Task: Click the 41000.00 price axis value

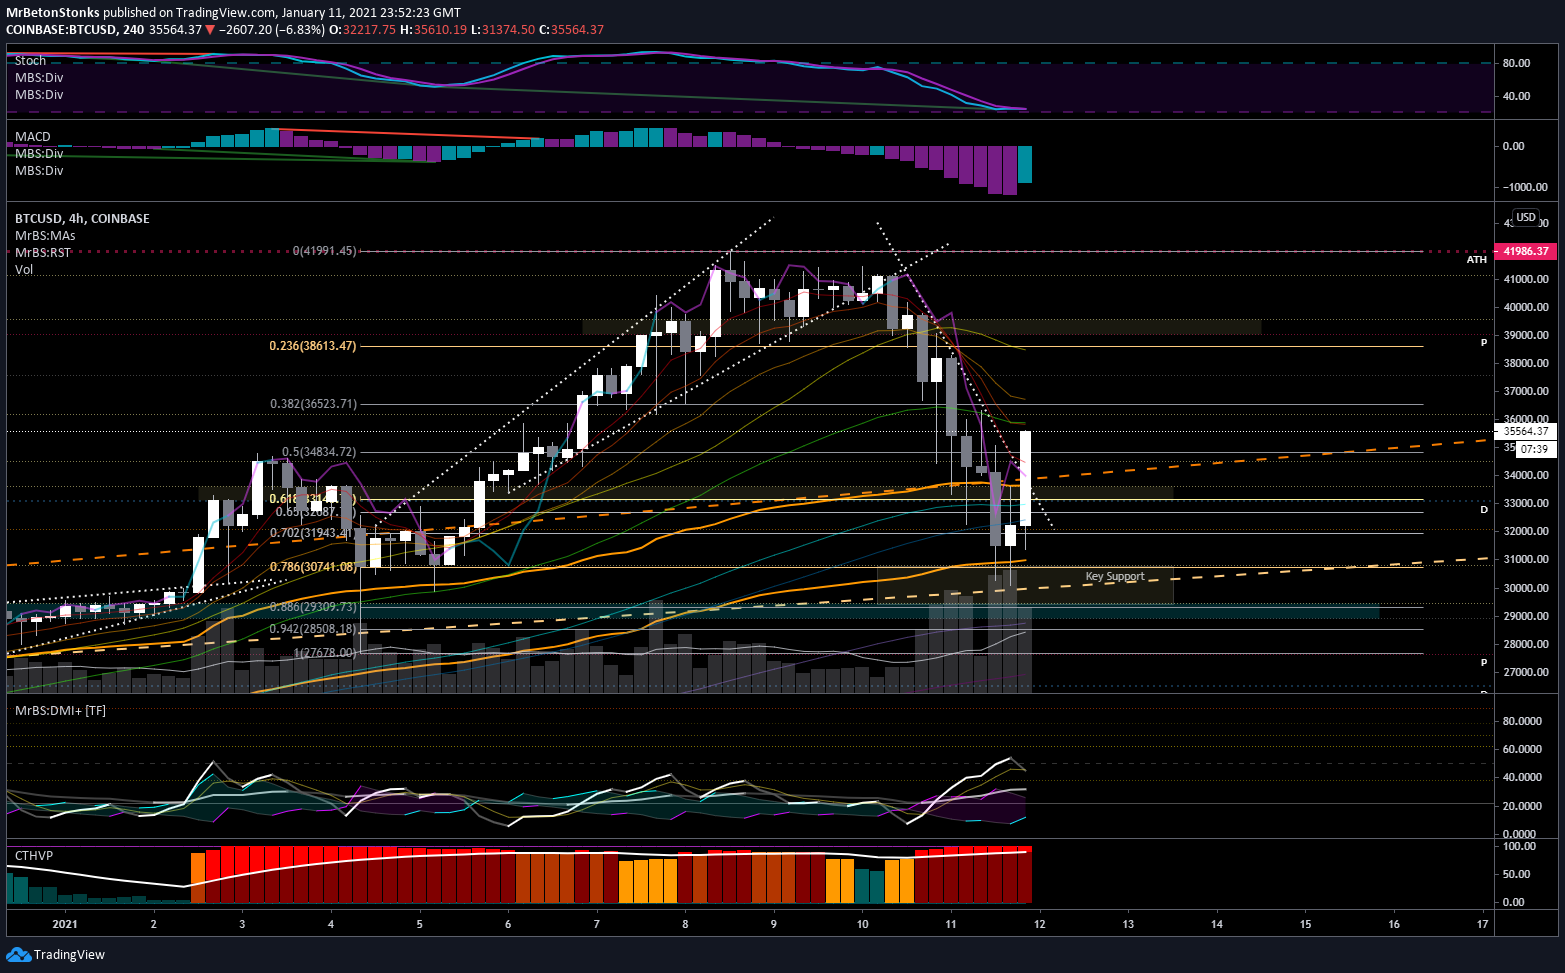Action: coord(1525,280)
